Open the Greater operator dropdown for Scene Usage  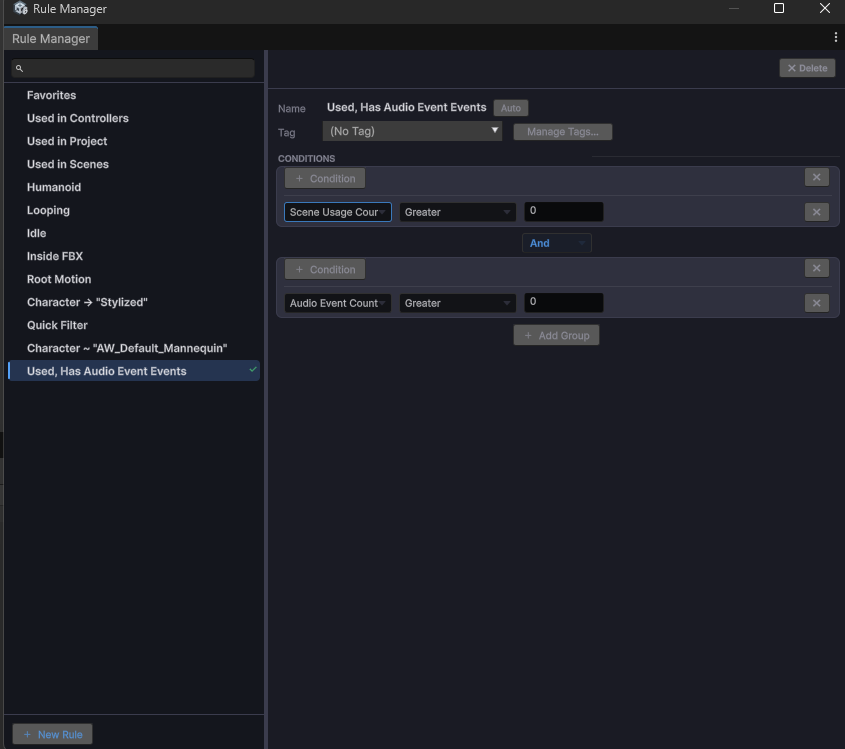[x=458, y=212]
